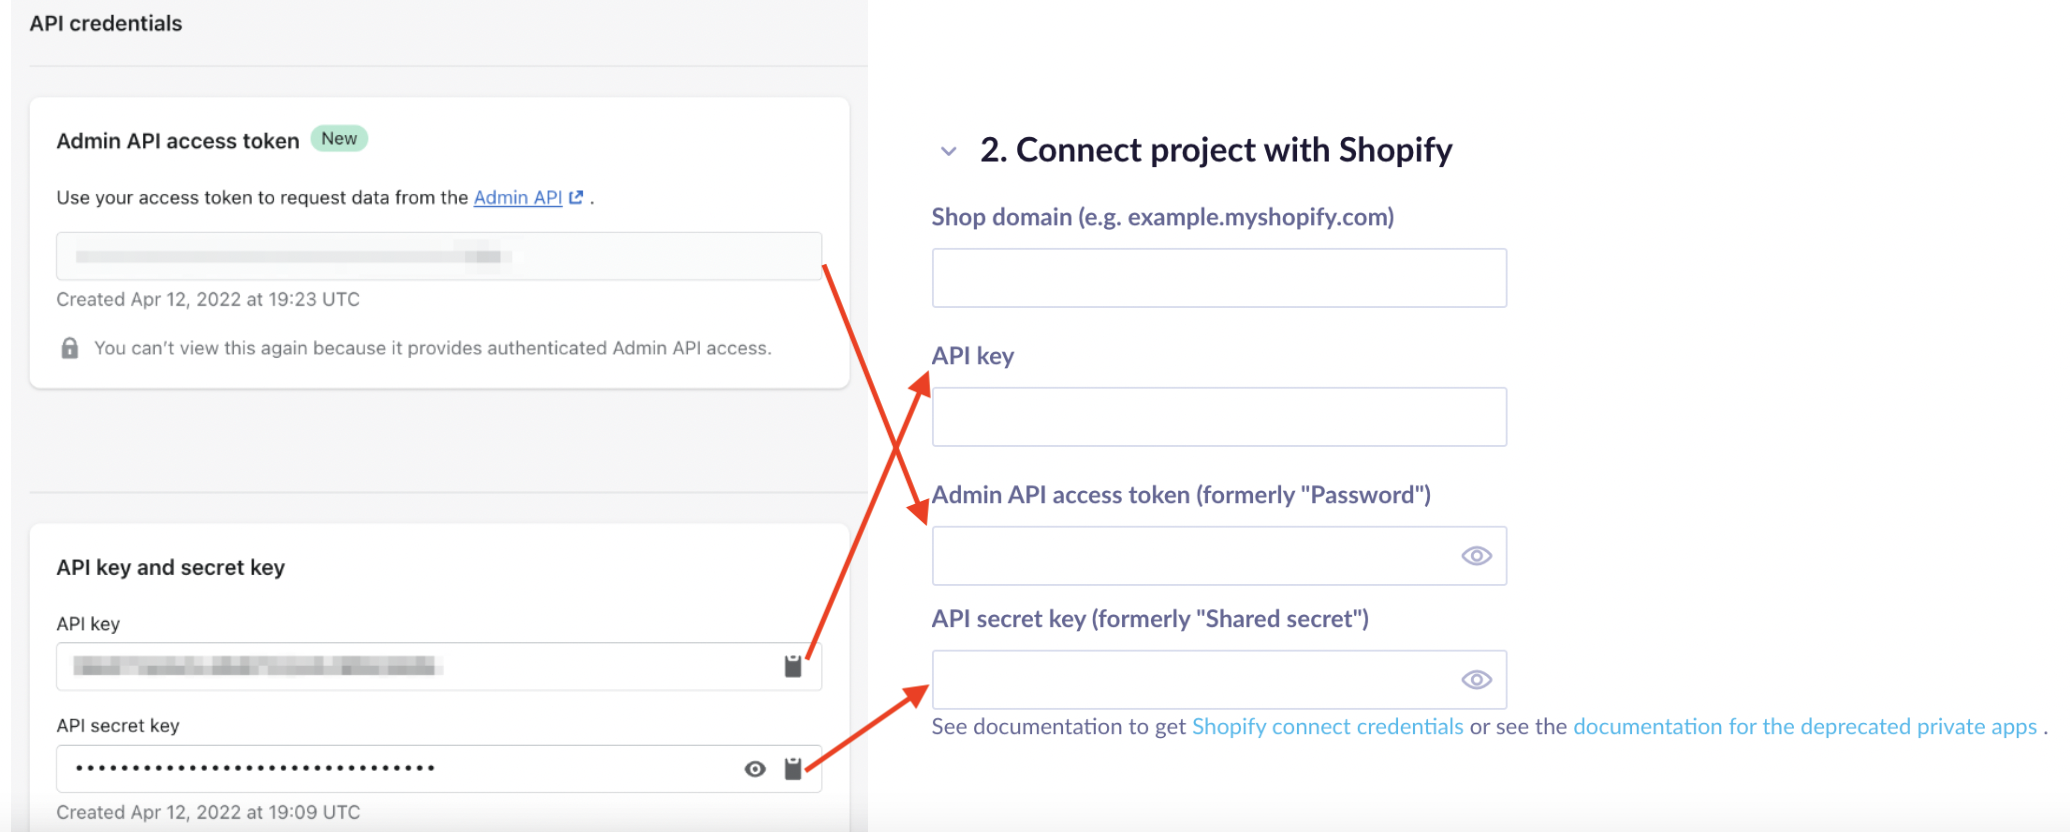Click the "Shop domain (e.g. example.myshopify.com)" label

1163,217
